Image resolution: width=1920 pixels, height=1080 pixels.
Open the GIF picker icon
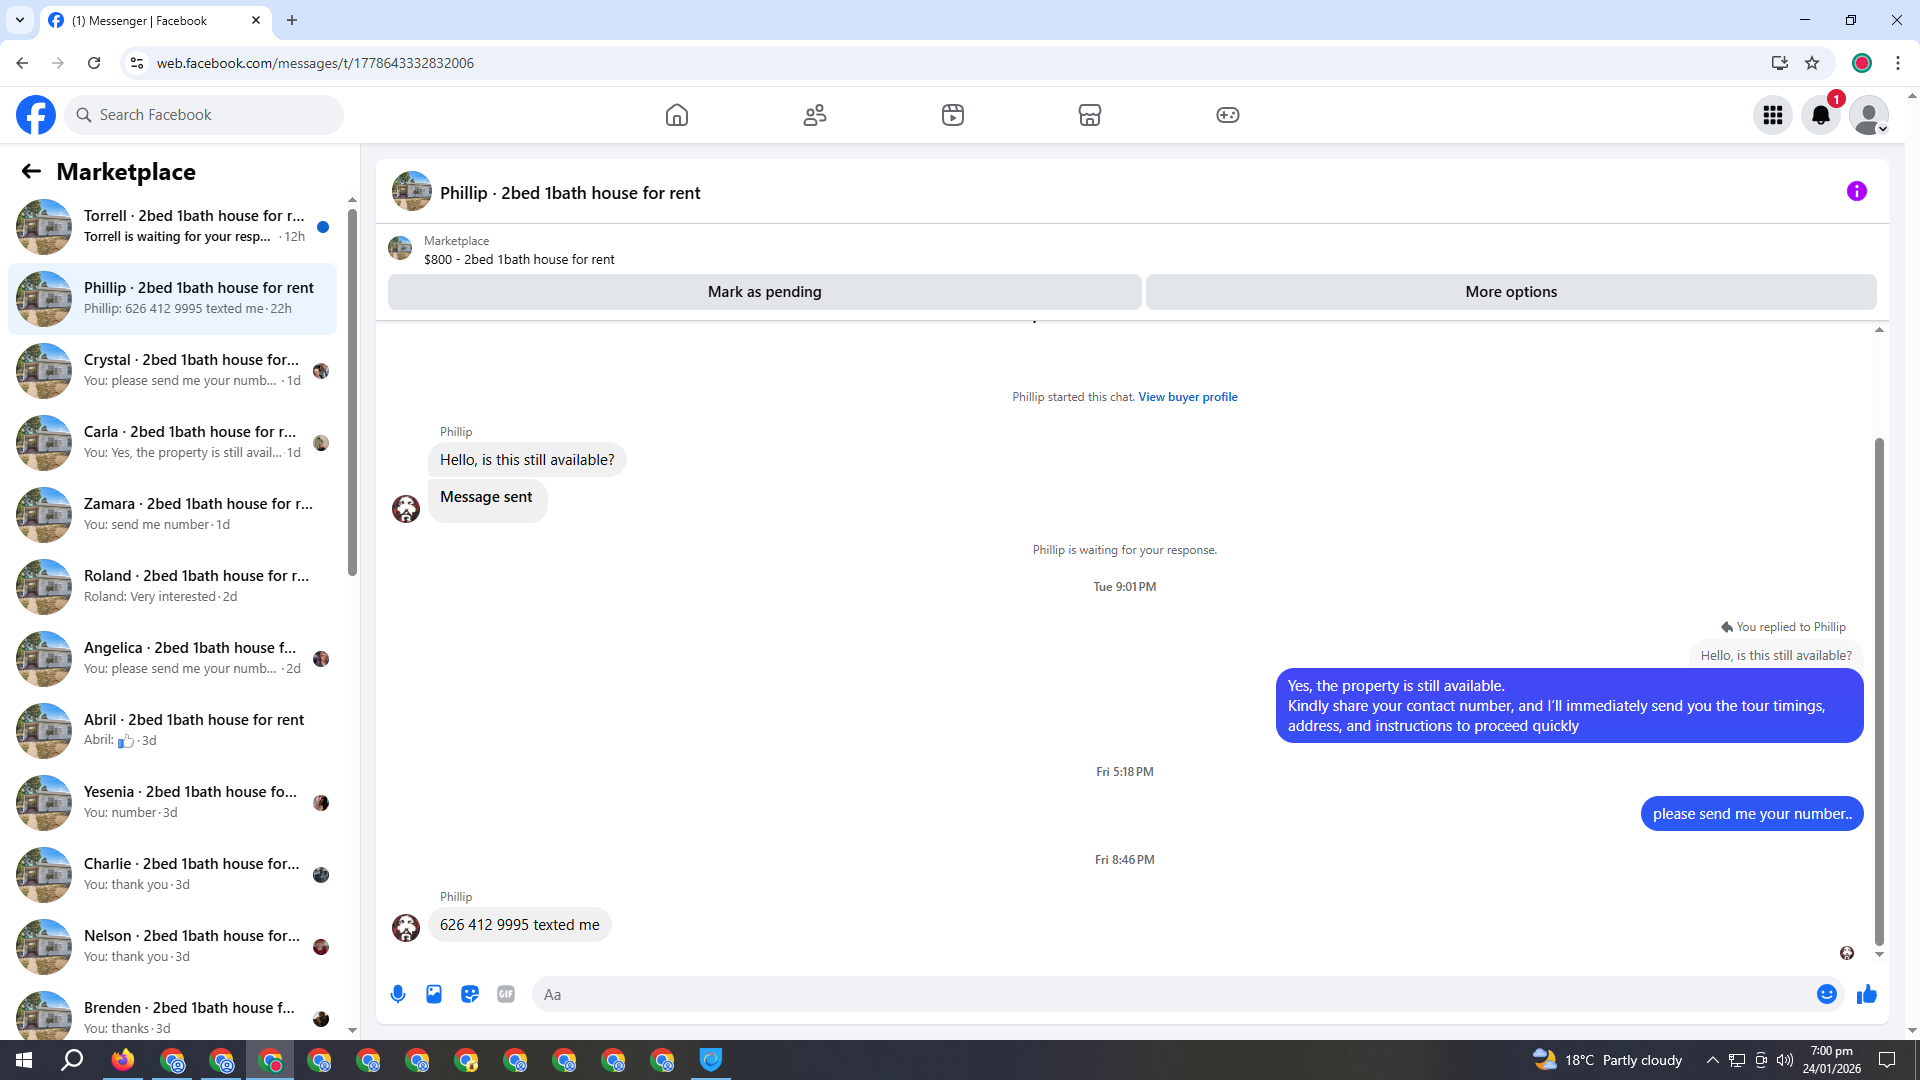click(506, 994)
